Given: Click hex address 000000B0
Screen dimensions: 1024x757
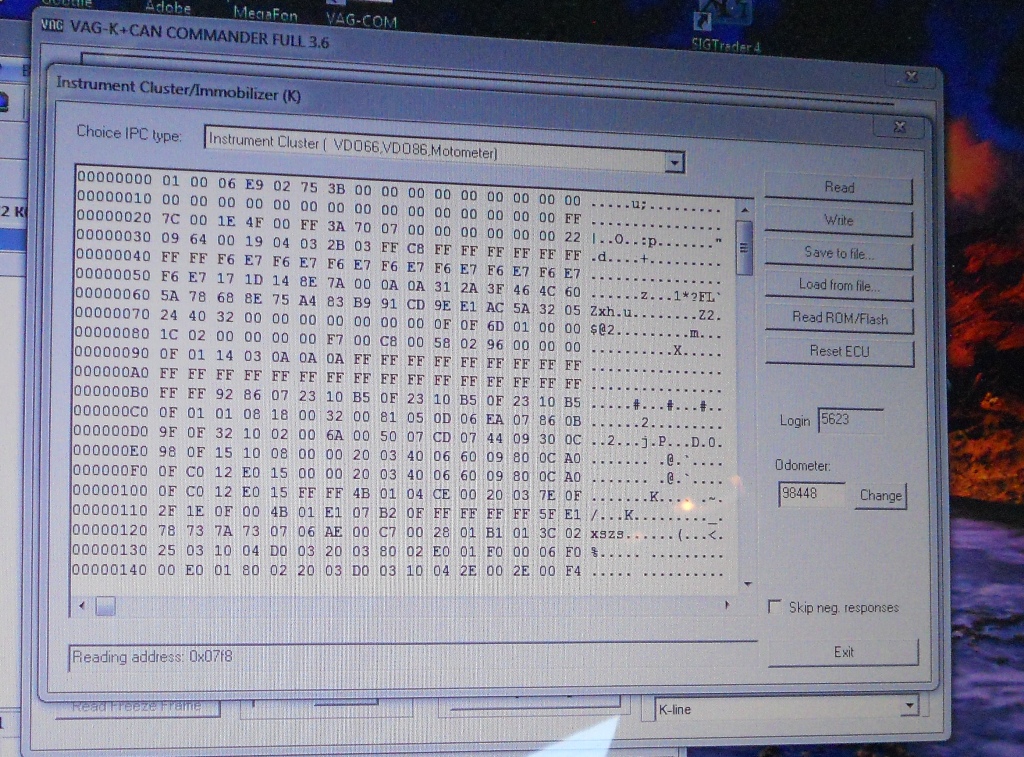Looking at the screenshot, I should point(111,392).
